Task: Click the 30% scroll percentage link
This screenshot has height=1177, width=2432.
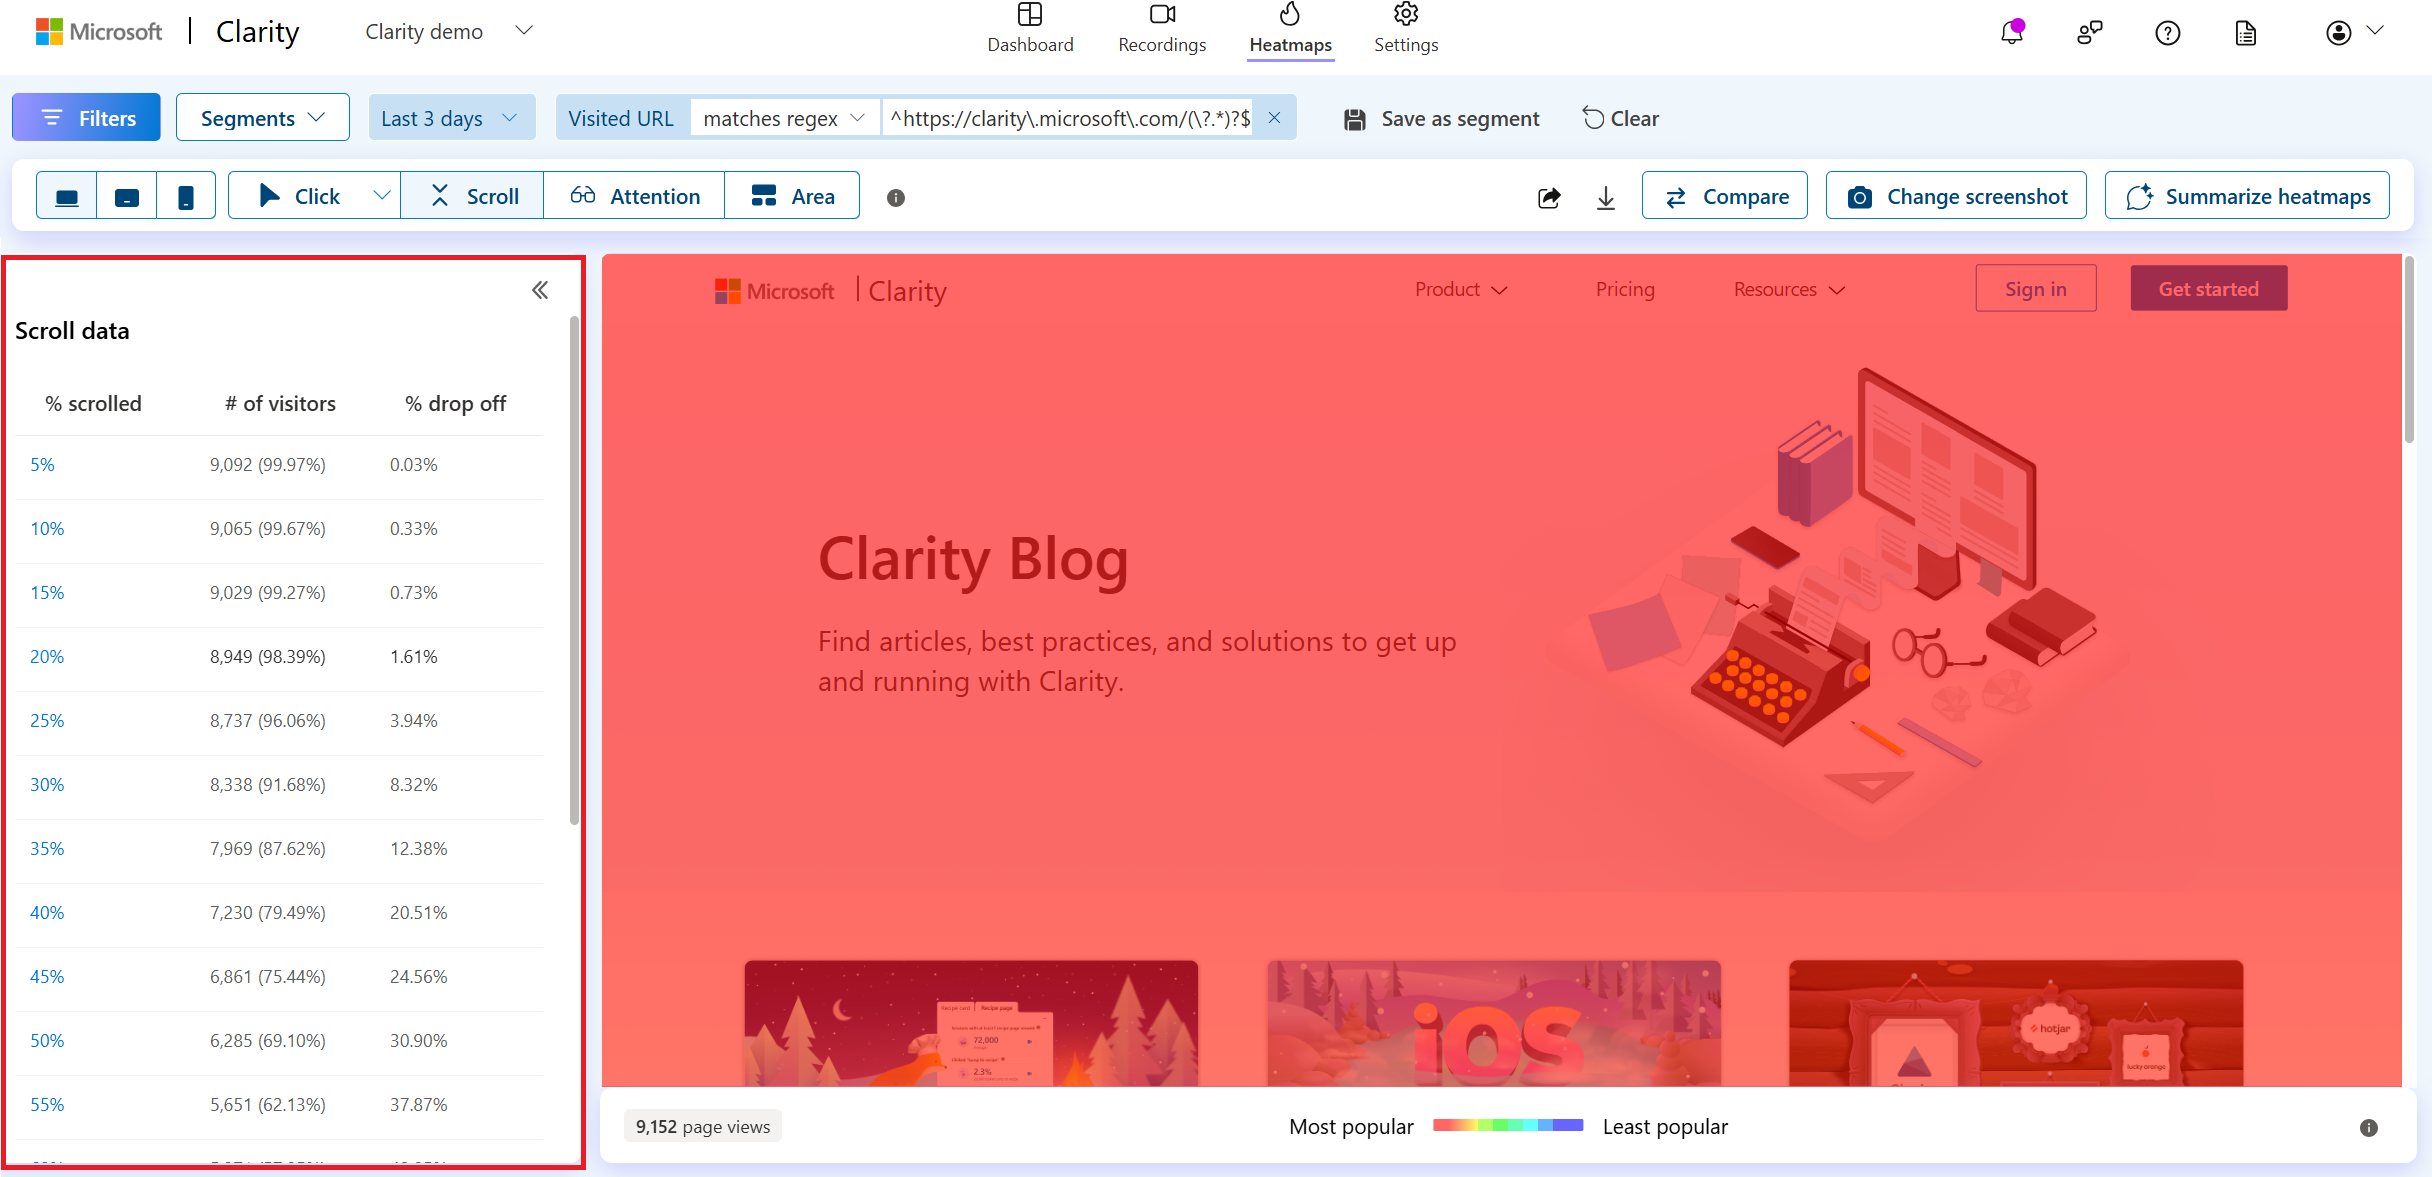Action: 45,785
